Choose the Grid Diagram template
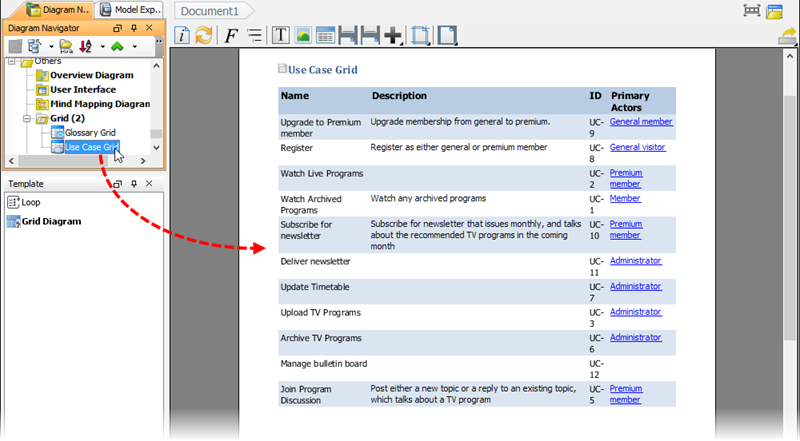 click(x=51, y=222)
